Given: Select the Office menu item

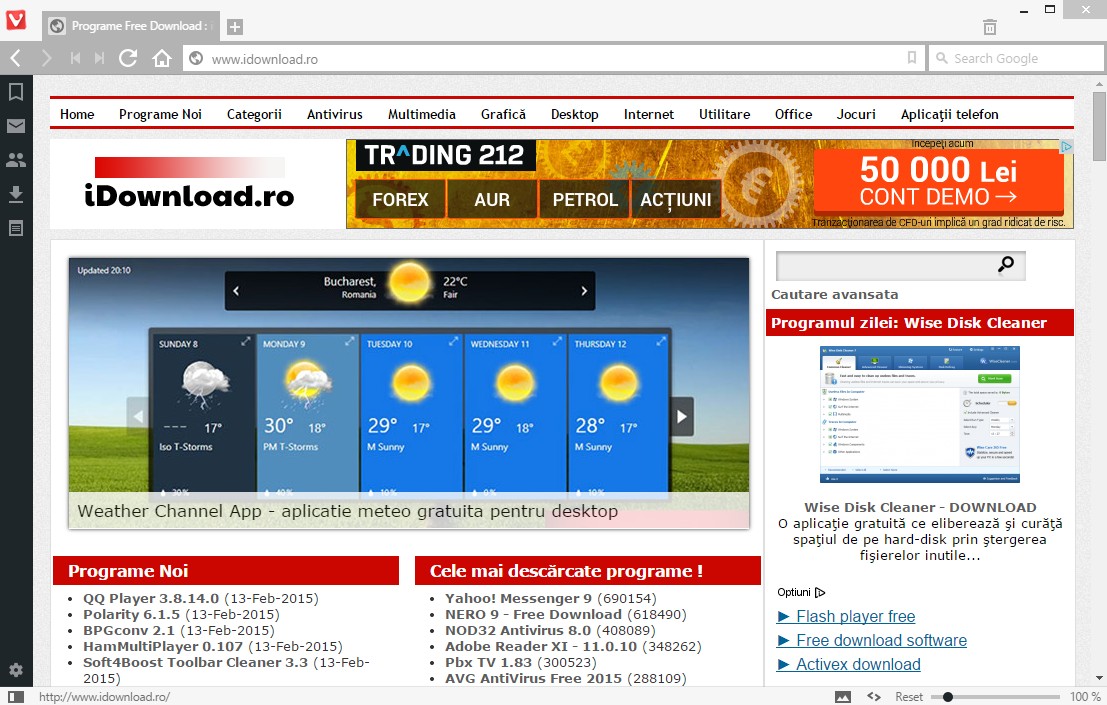Looking at the screenshot, I should 794,114.
